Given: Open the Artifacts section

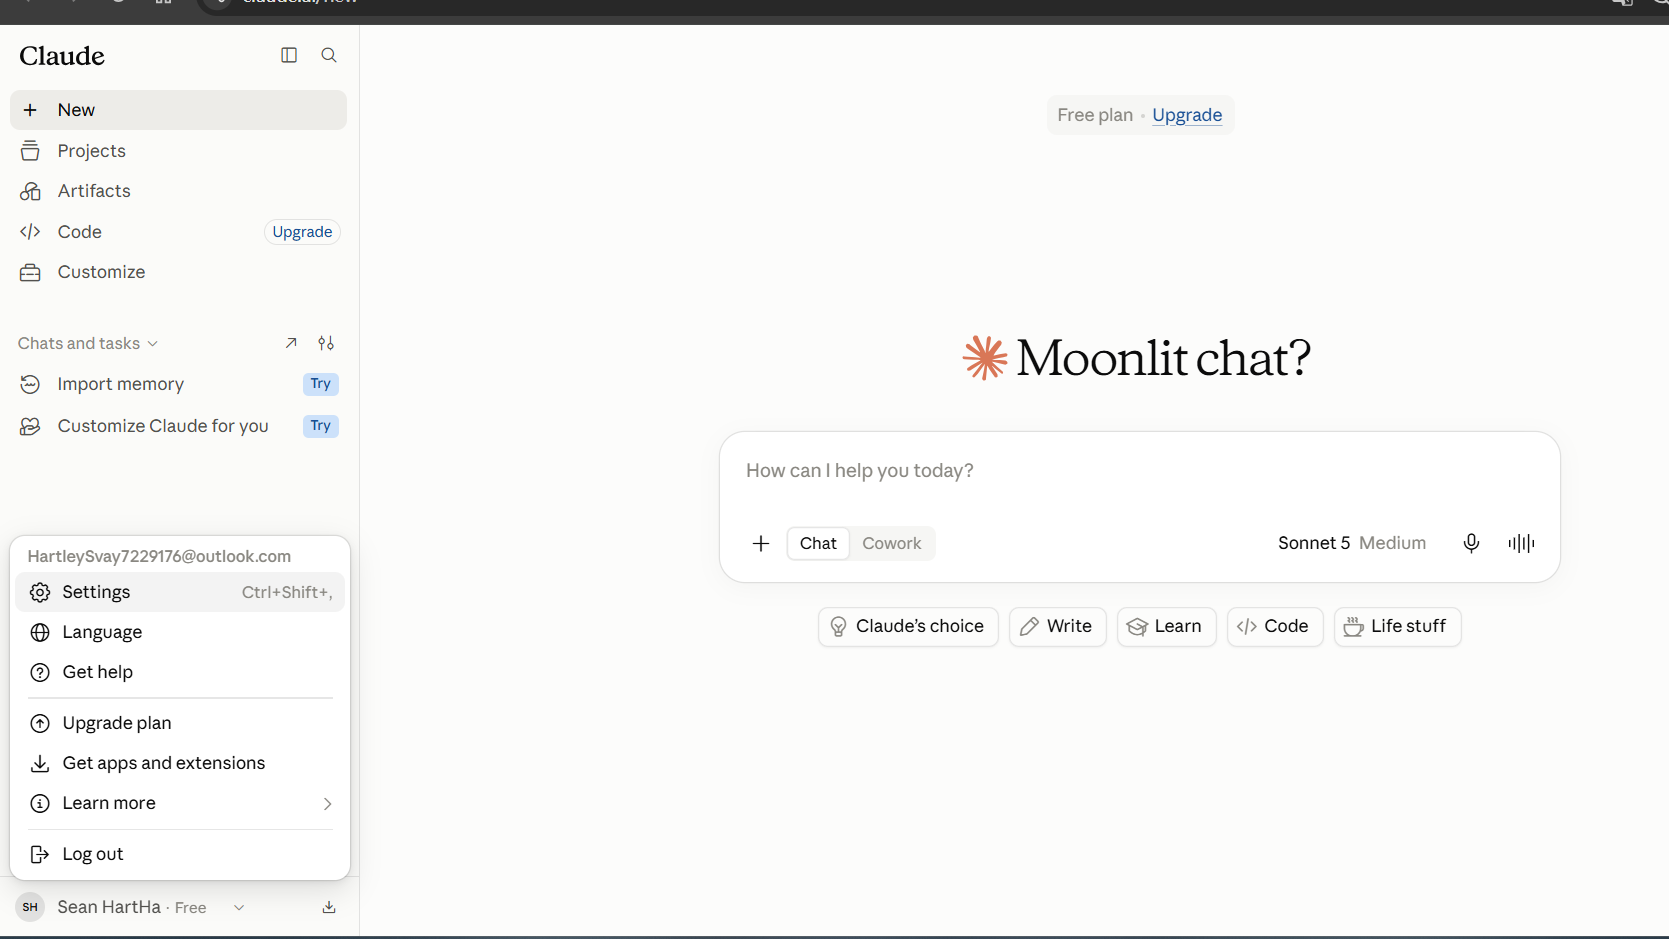Looking at the screenshot, I should pyautogui.click(x=178, y=191).
